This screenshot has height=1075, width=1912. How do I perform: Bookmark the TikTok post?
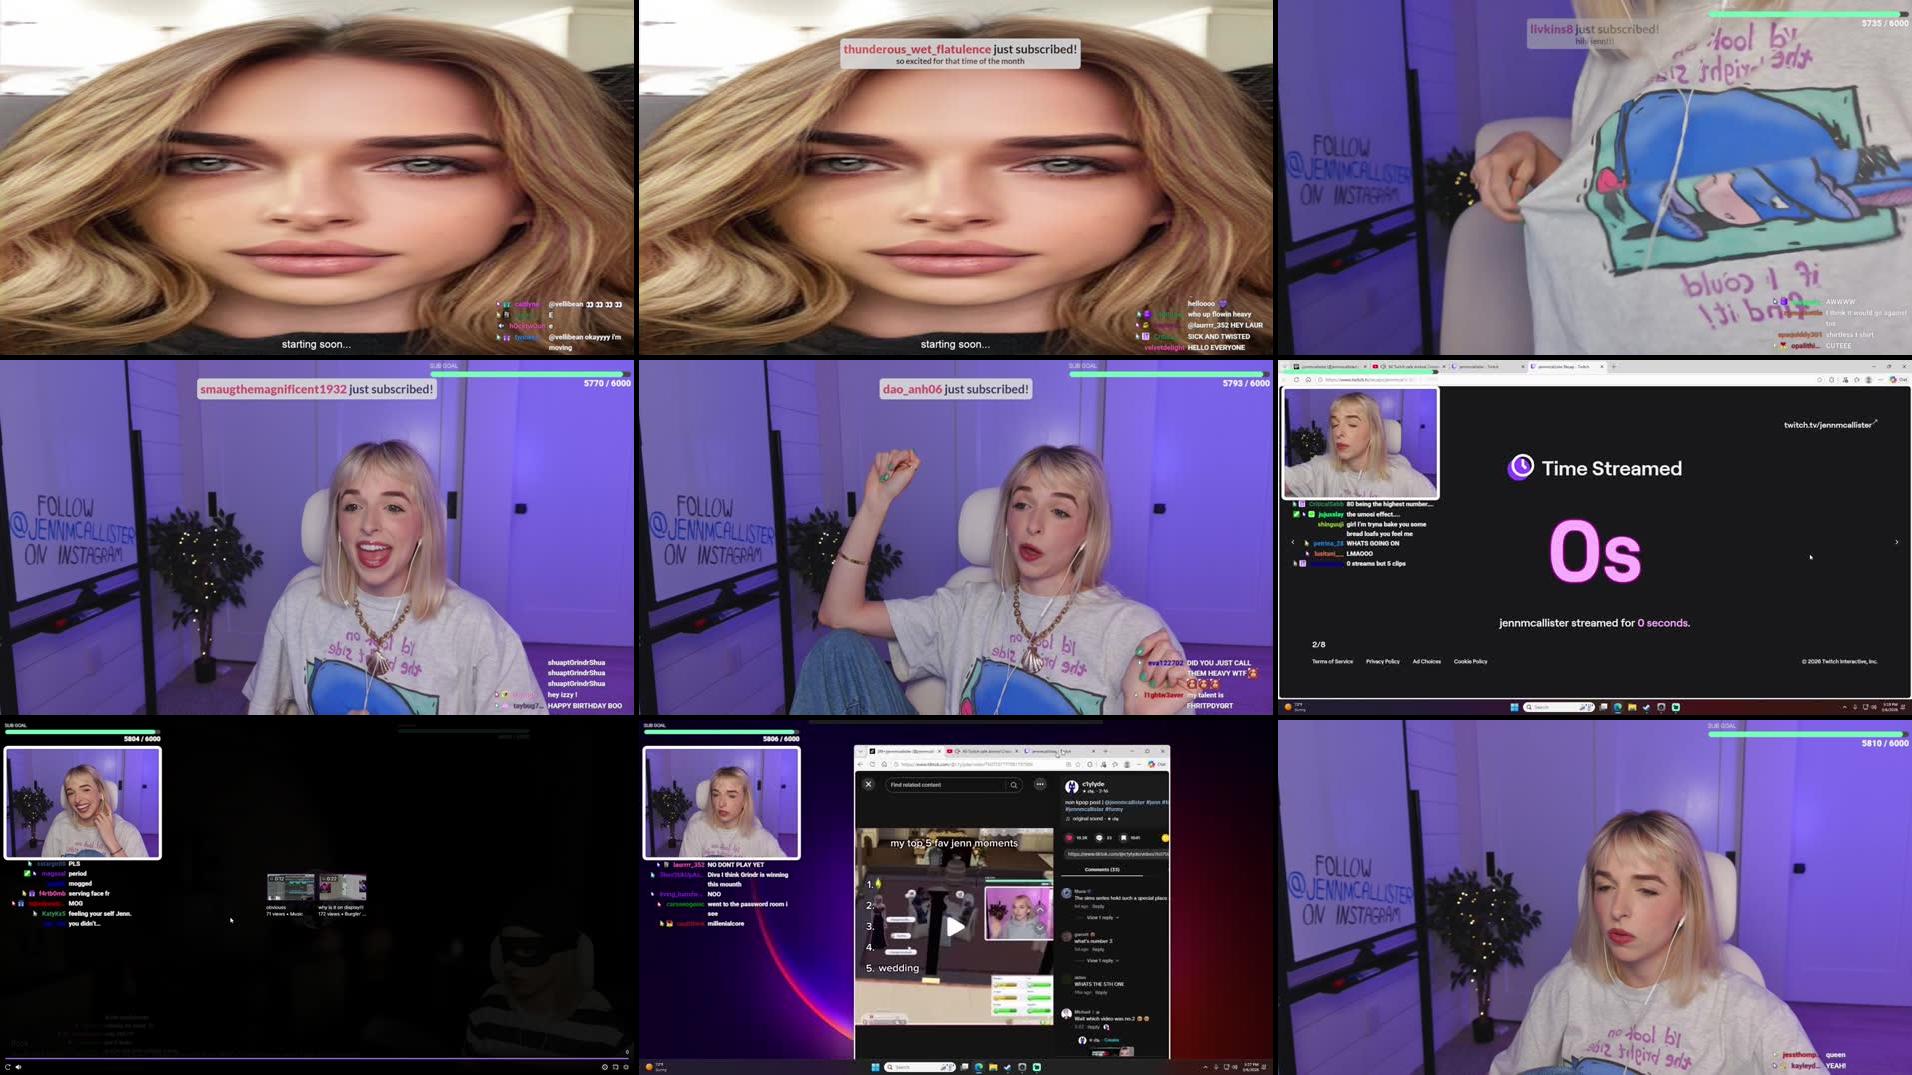1122,838
